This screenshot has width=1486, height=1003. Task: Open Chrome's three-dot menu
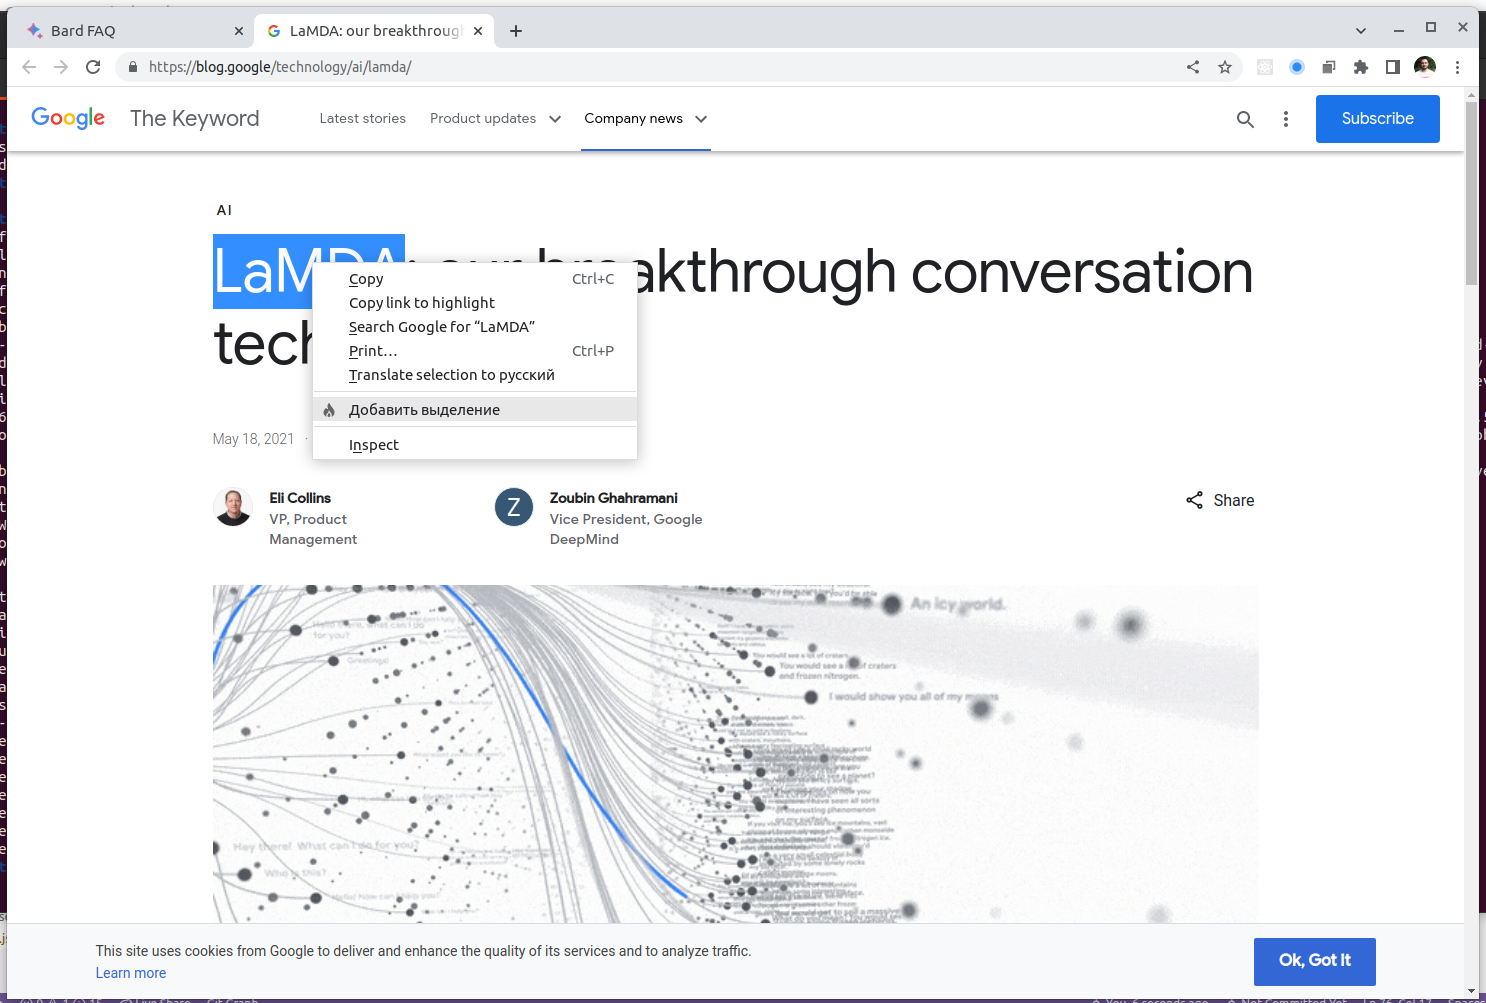1457,67
